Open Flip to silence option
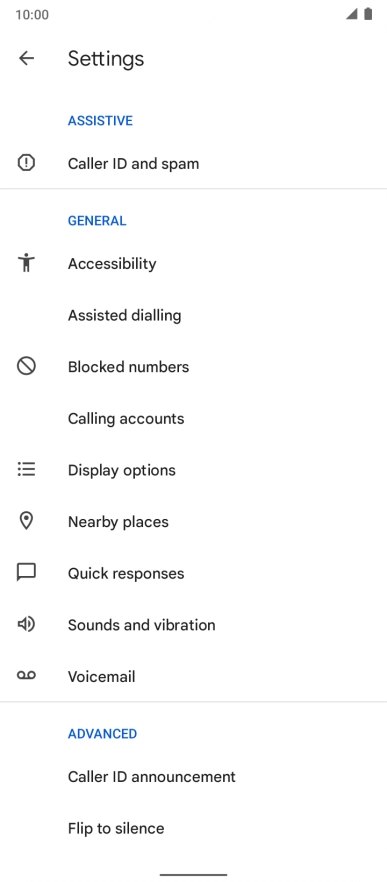This screenshot has height=882, width=387. pos(194,829)
